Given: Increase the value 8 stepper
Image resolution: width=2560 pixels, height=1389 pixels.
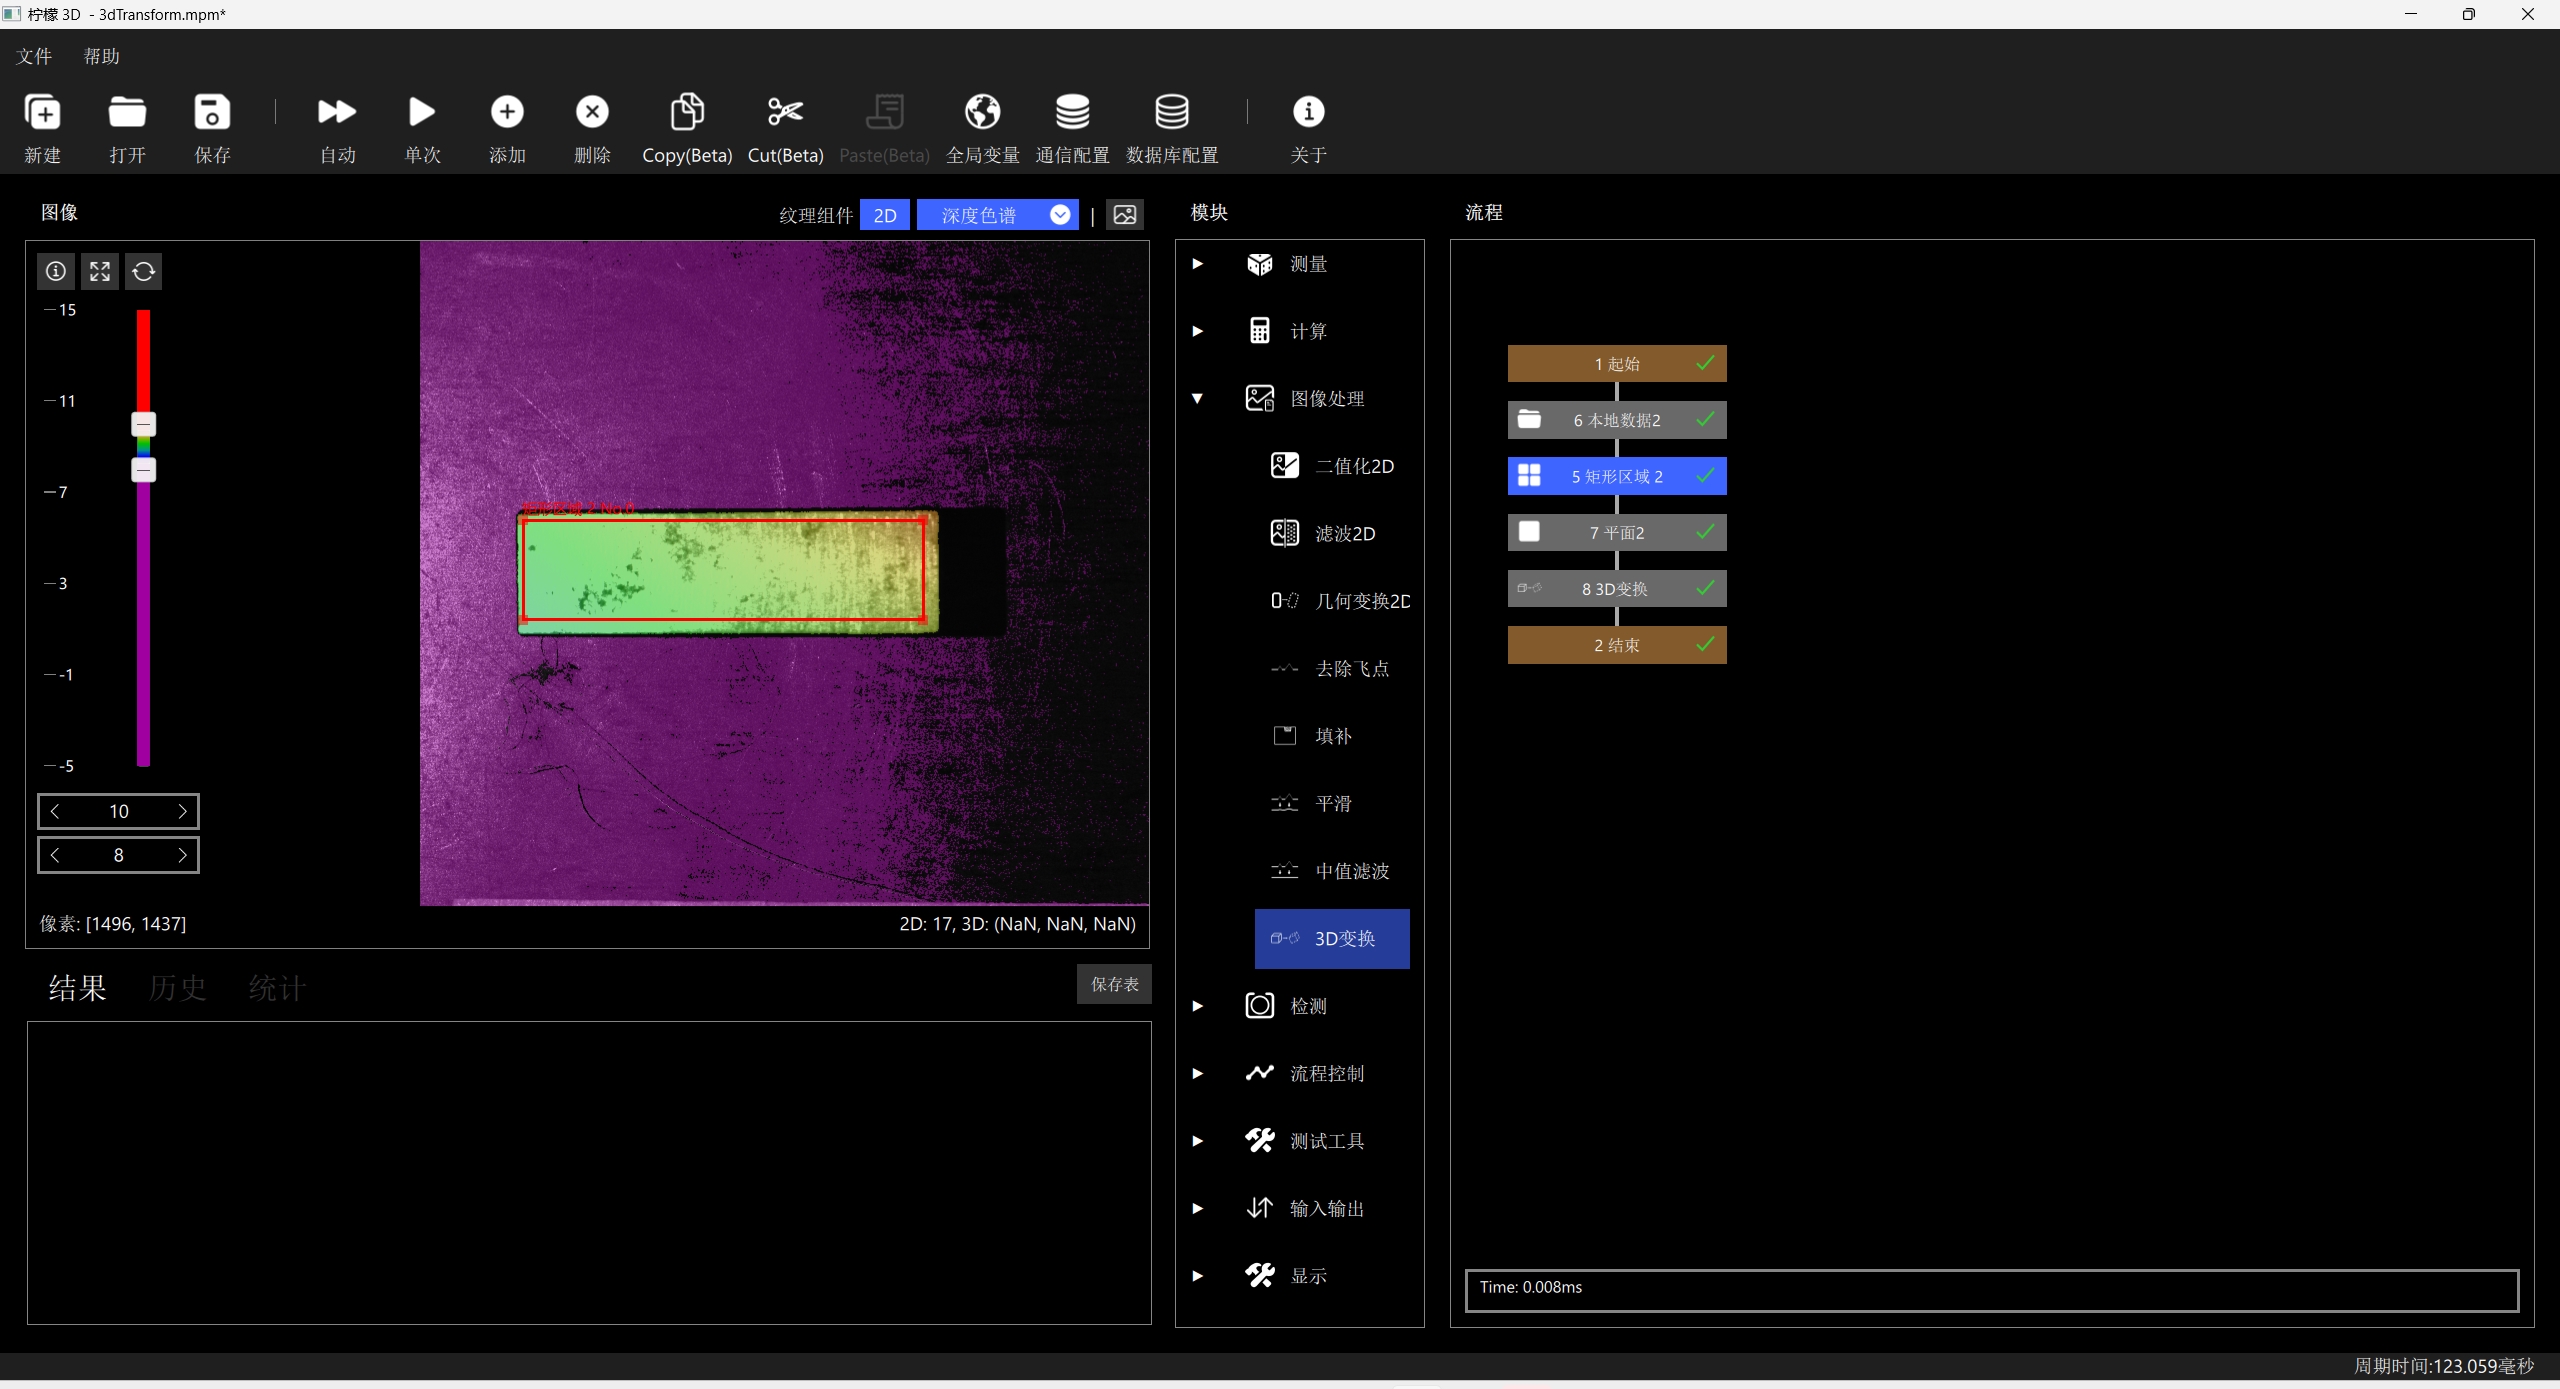Looking at the screenshot, I should (x=181, y=855).
